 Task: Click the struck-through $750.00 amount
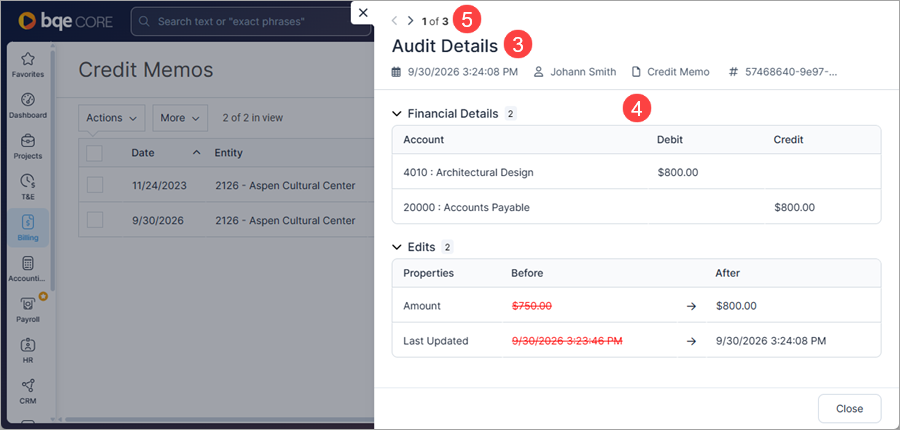532,306
